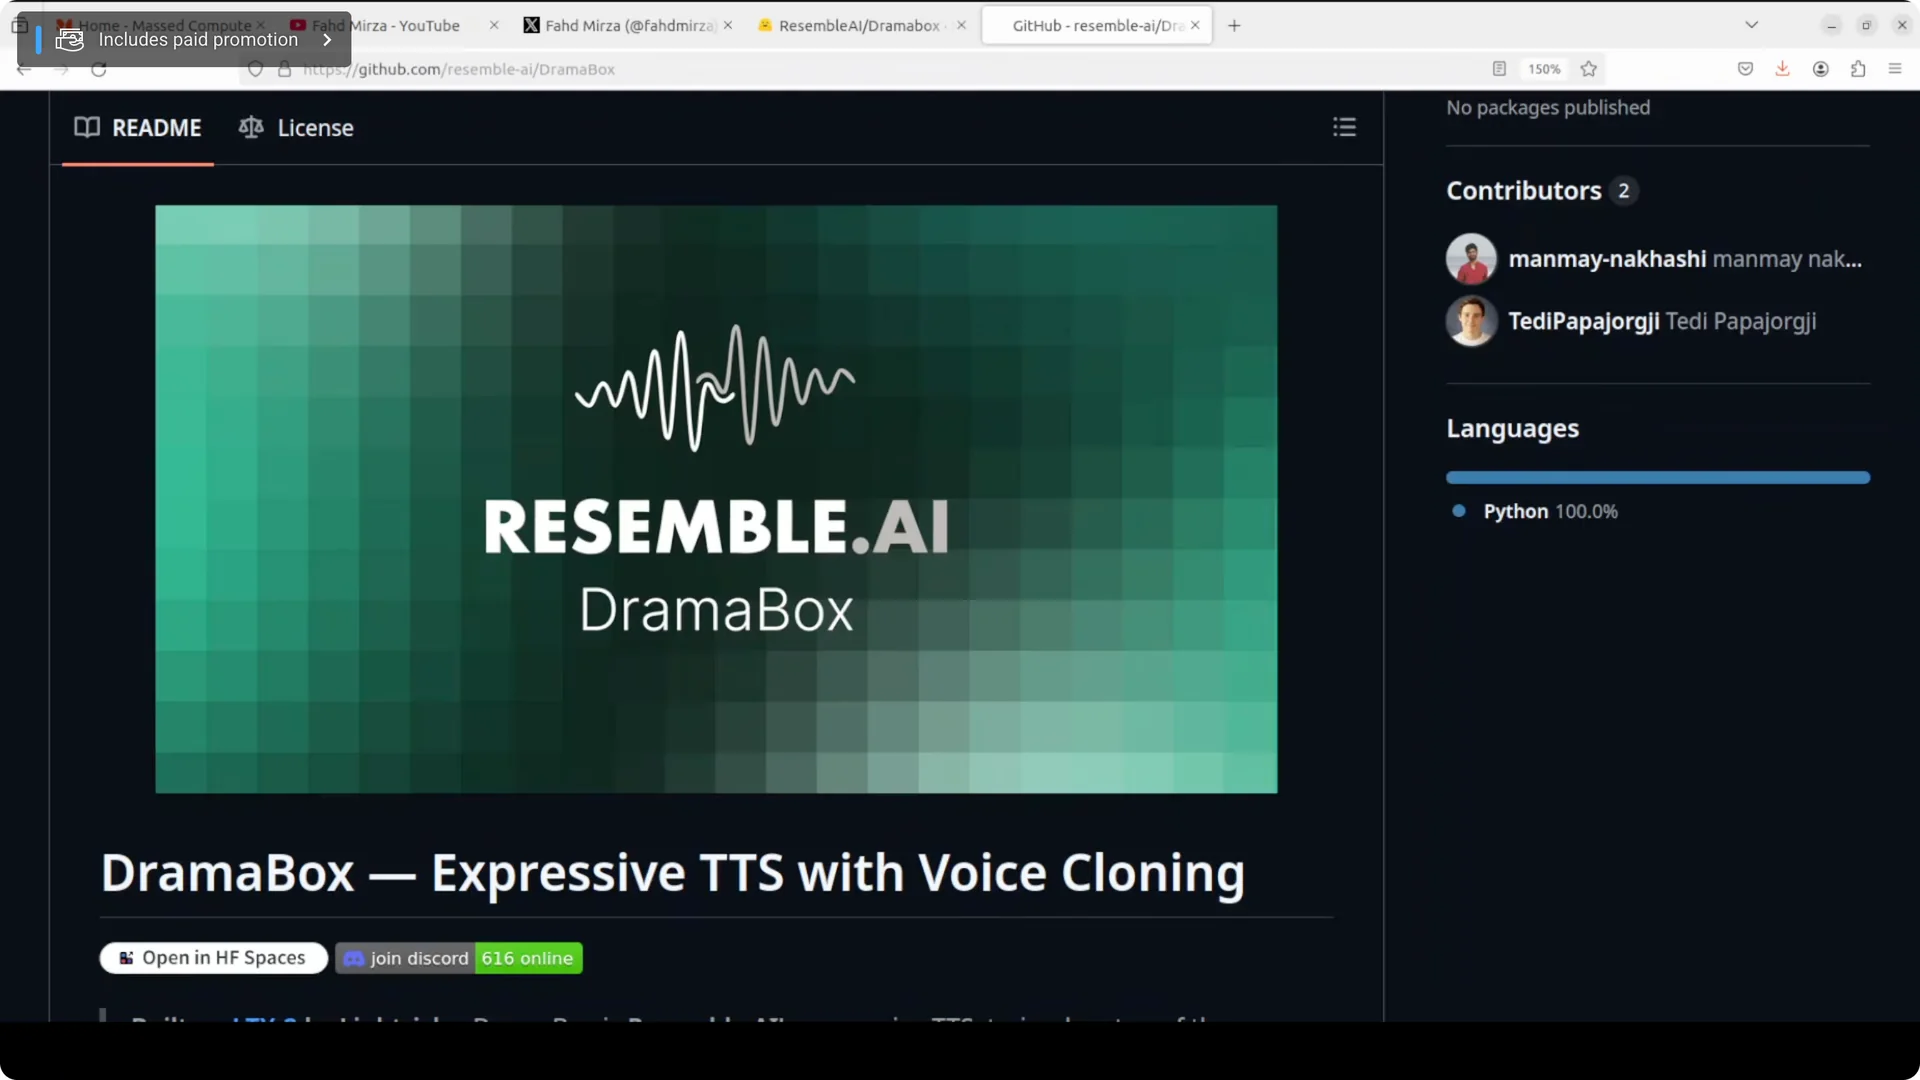The image size is (1920, 1080).
Task: Click the contributors count badge 2
Action: (x=1623, y=191)
